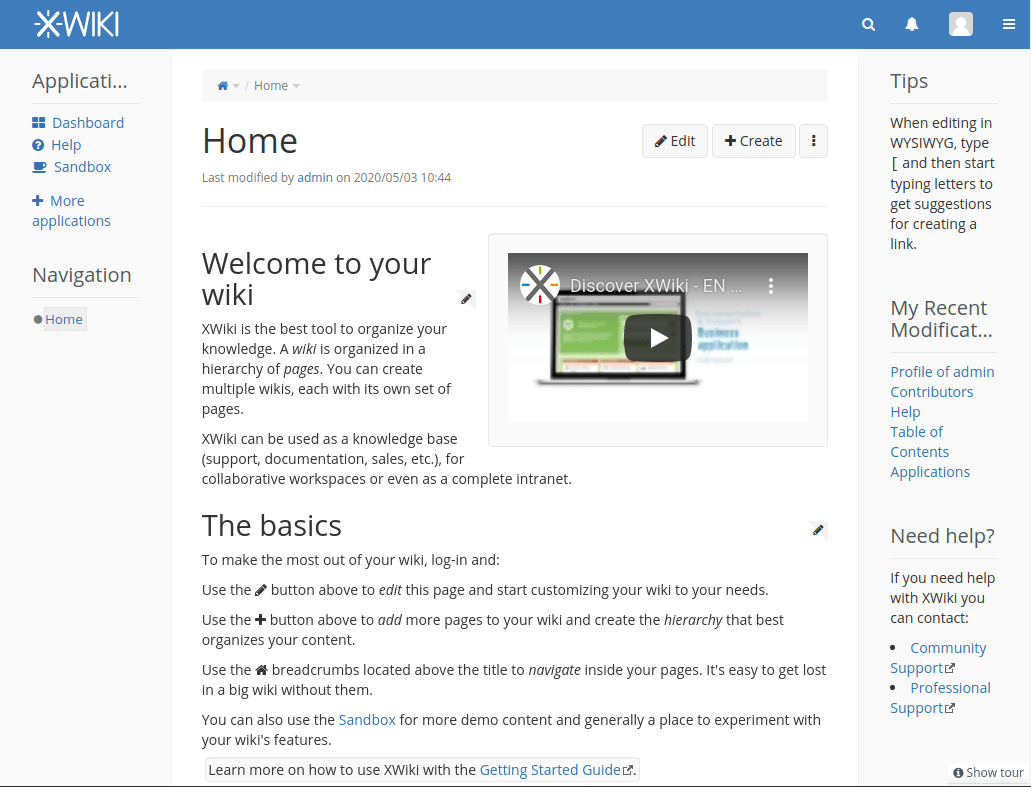Open Sandbox application in sidebar
1031x787 pixels.
82,167
